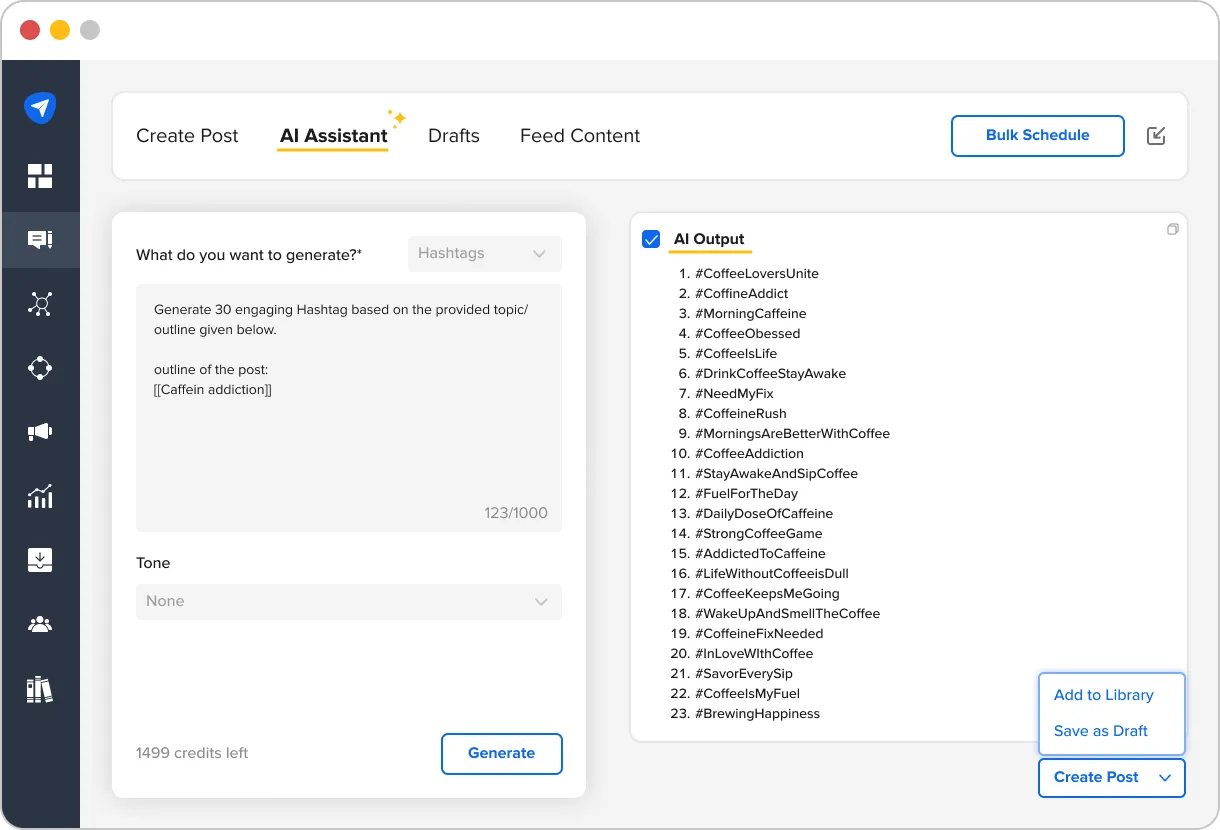Click the 1499 credits left text
The width and height of the screenshot is (1220, 830).
192,753
